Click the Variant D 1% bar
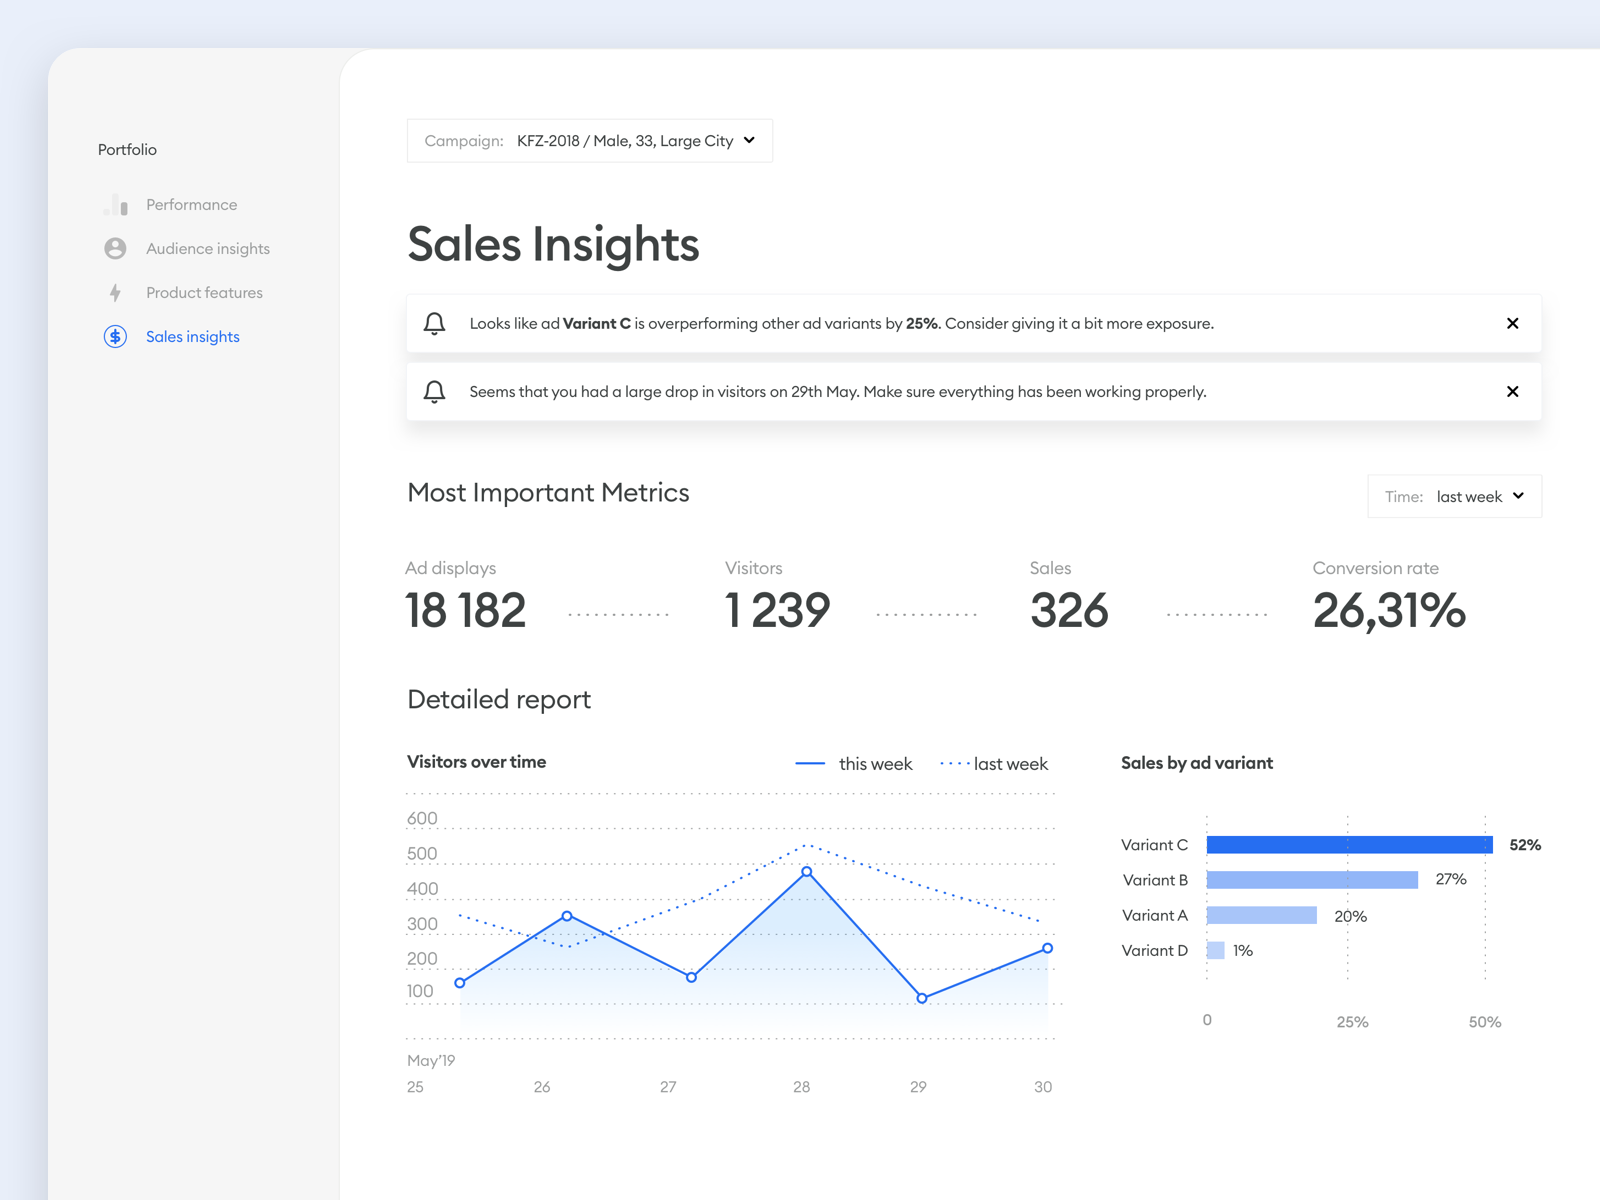 tap(1216, 950)
